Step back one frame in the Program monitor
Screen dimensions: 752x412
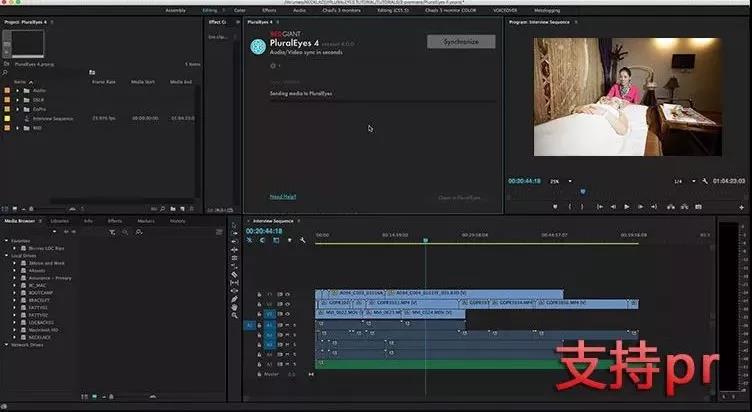point(613,207)
